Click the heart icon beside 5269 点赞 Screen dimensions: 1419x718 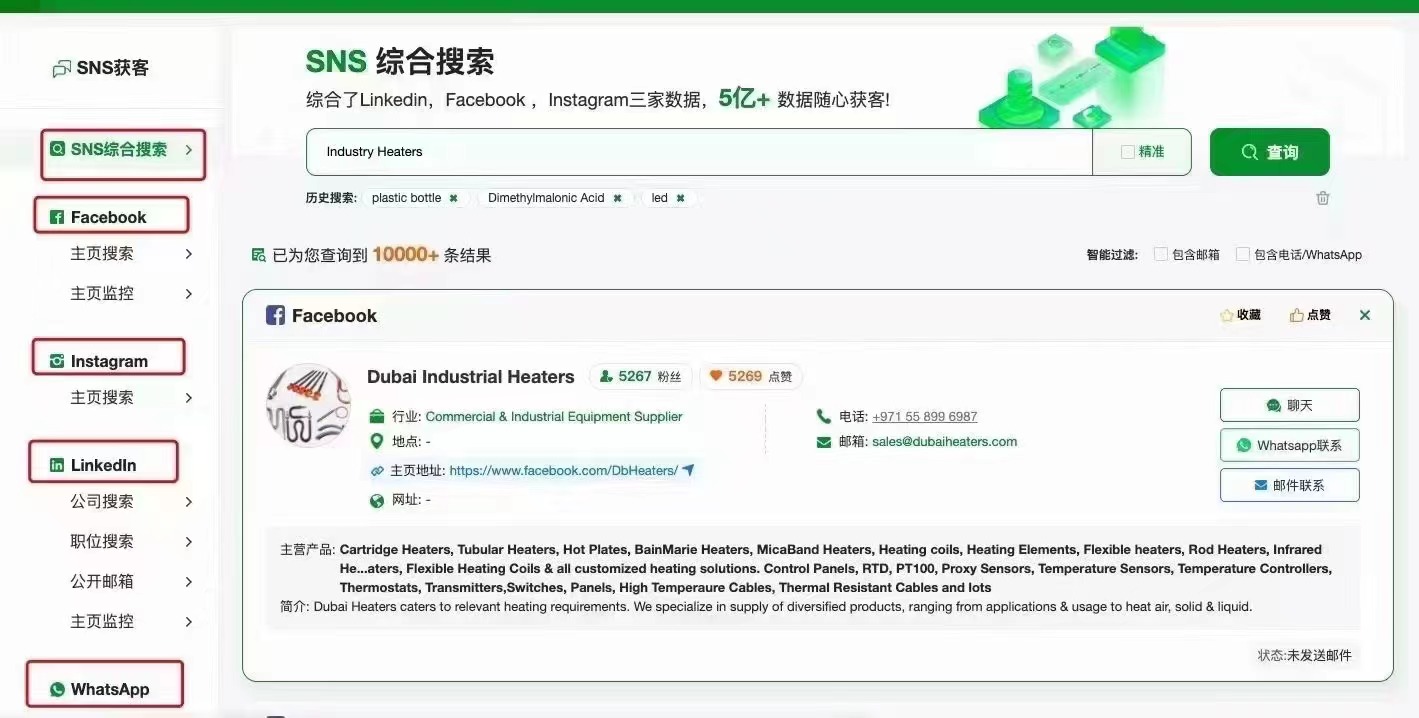point(716,376)
